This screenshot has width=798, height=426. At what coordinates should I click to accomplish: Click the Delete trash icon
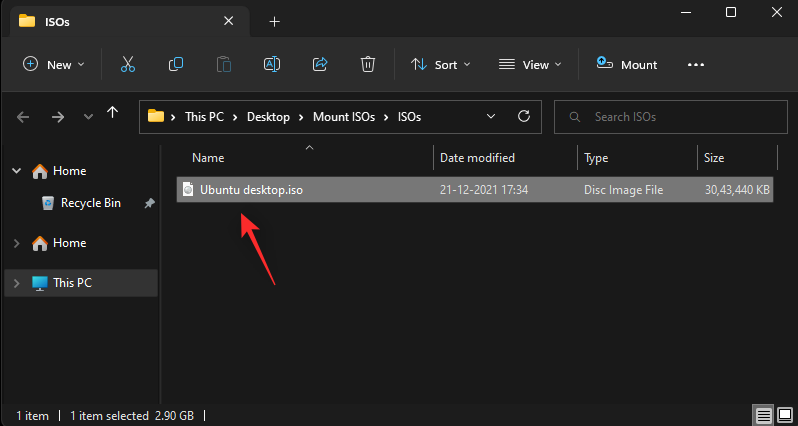(368, 65)
